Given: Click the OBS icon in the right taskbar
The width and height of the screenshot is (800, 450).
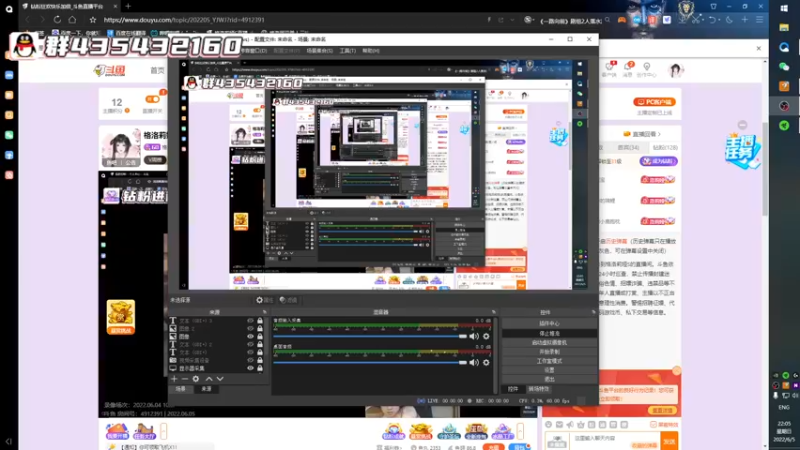Looking at the screenshot, I should point(784,106).
